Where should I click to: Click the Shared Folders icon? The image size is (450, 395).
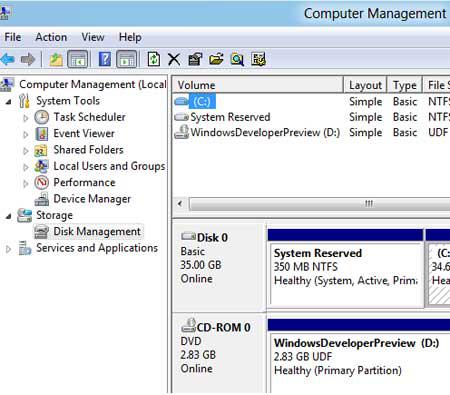point(41,150)
